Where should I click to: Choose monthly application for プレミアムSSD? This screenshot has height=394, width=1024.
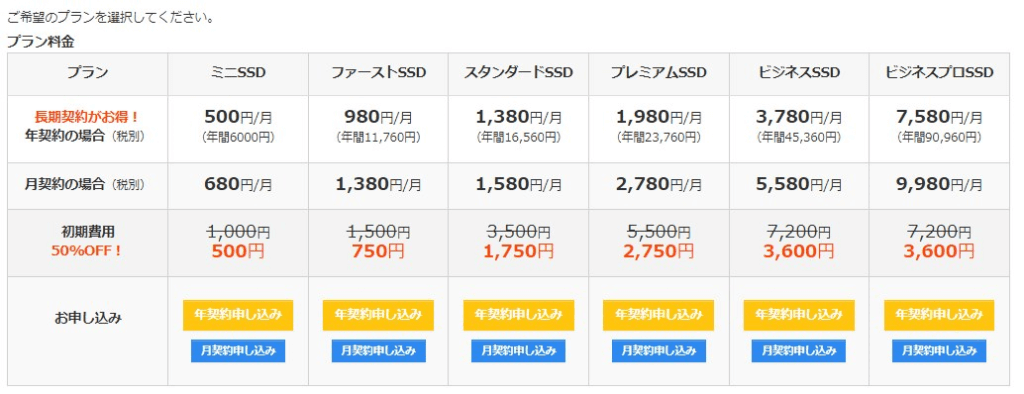659,350
